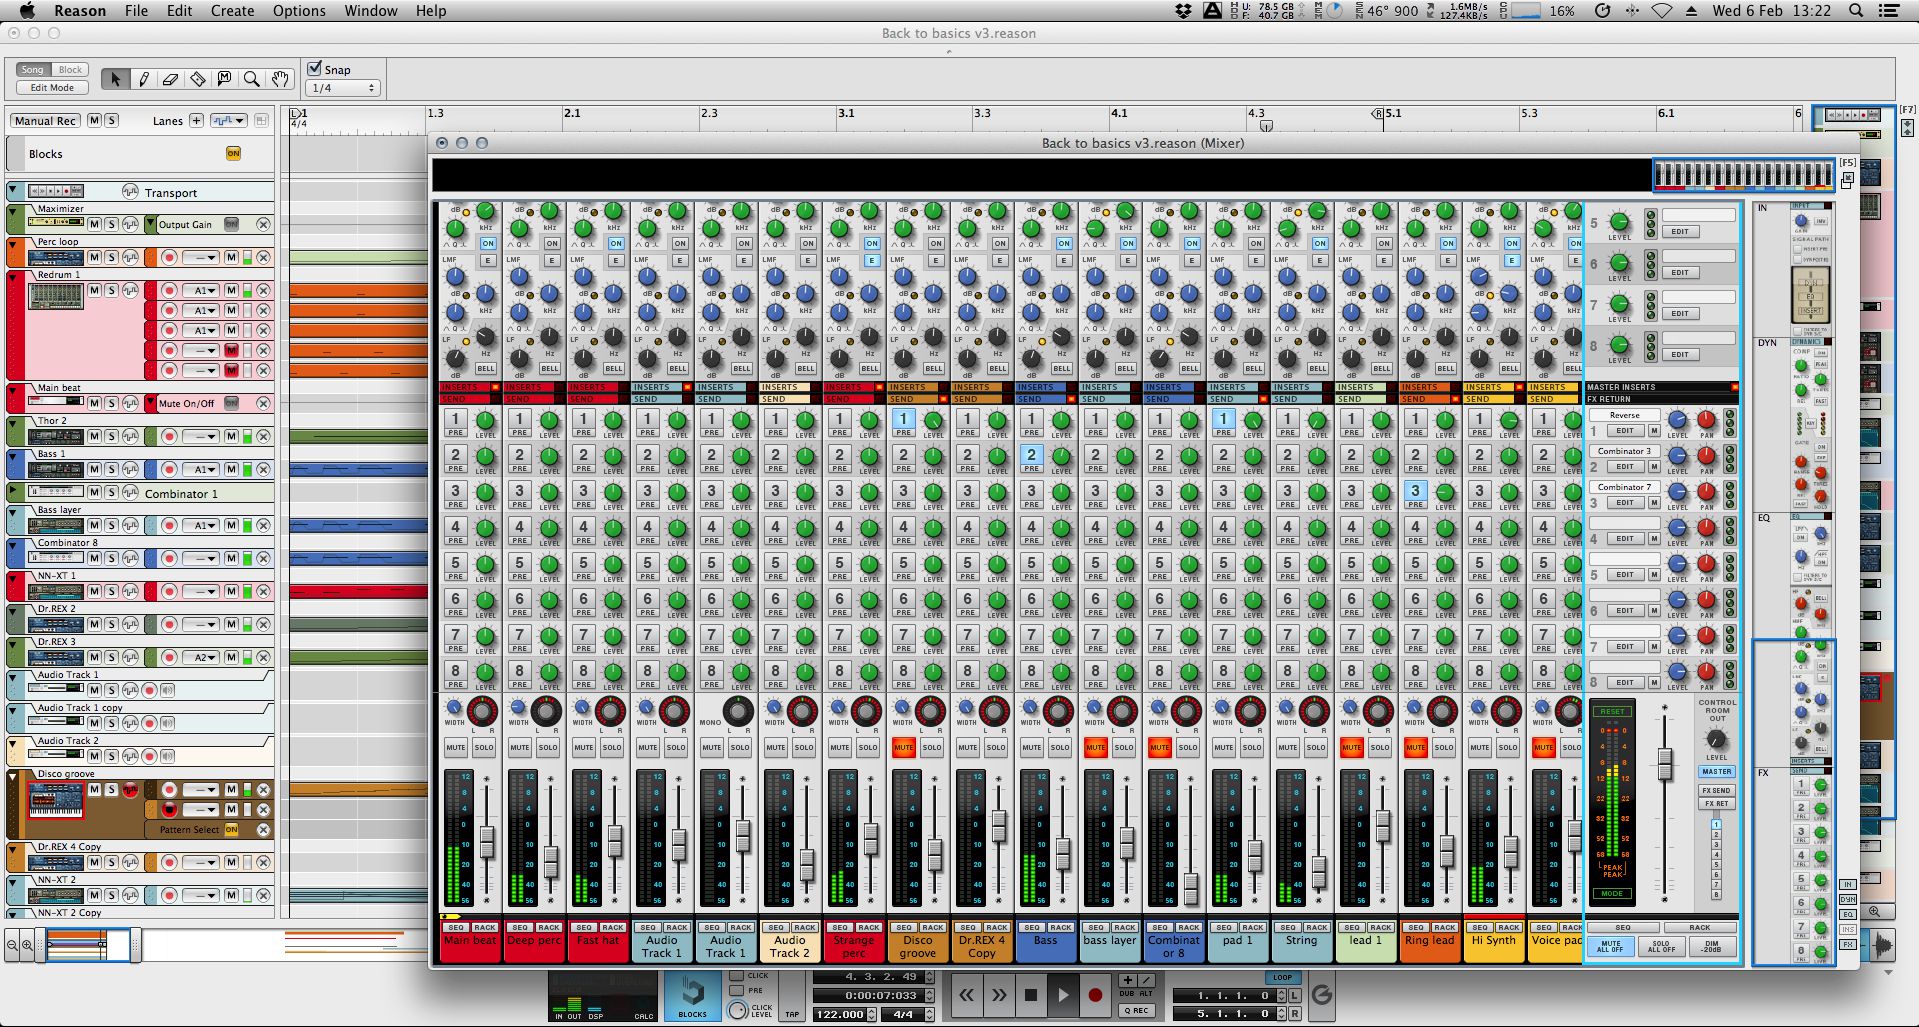Click the Main beat channel fader
1919x1027 pixels.
click(487, 842)
